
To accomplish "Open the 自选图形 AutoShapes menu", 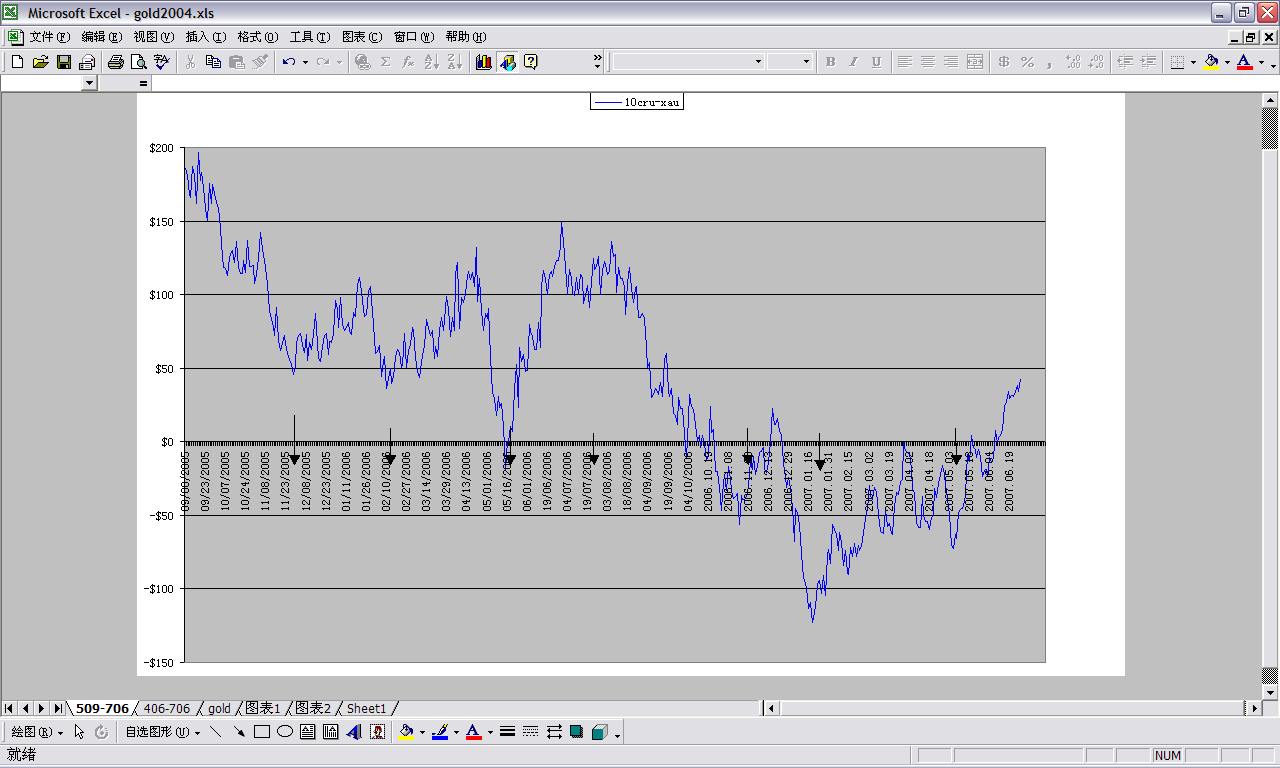I will pos(160,732).
